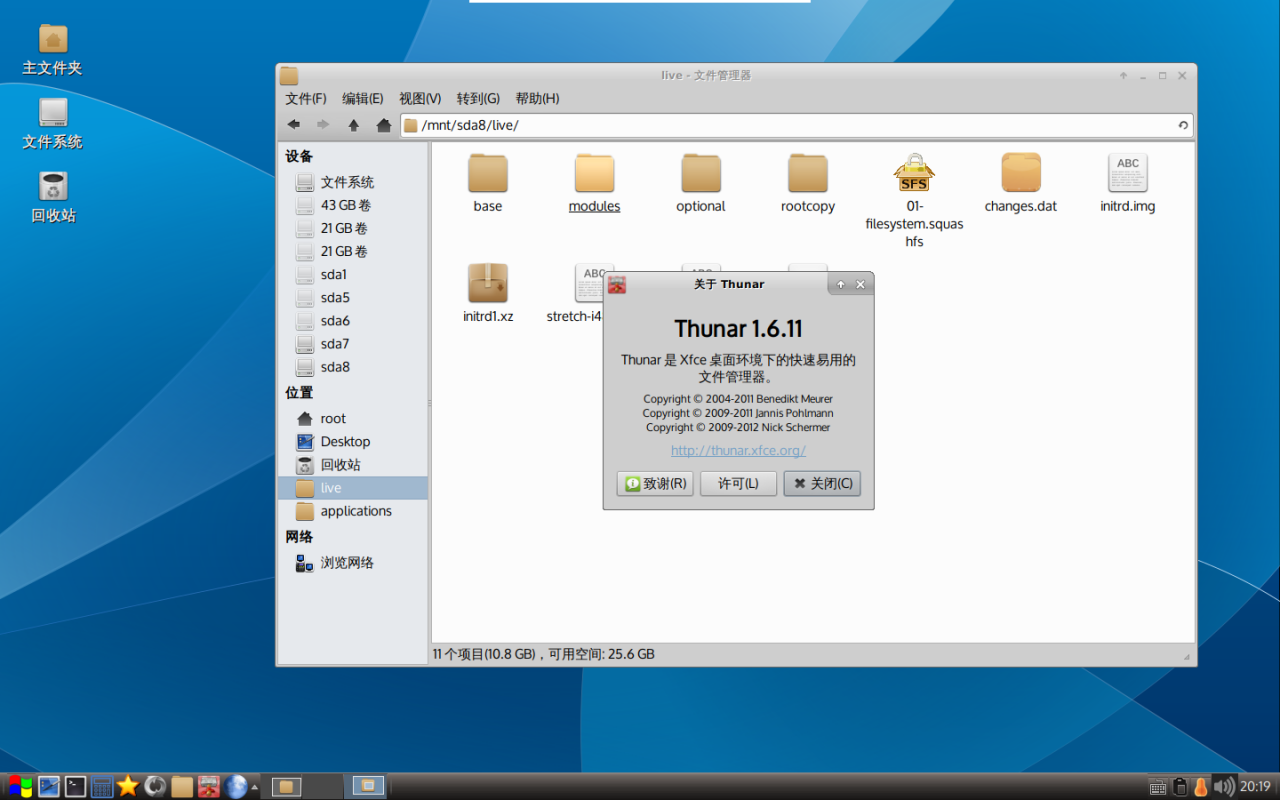Launch the calculator from the taskbar

(x=102, y=786)
